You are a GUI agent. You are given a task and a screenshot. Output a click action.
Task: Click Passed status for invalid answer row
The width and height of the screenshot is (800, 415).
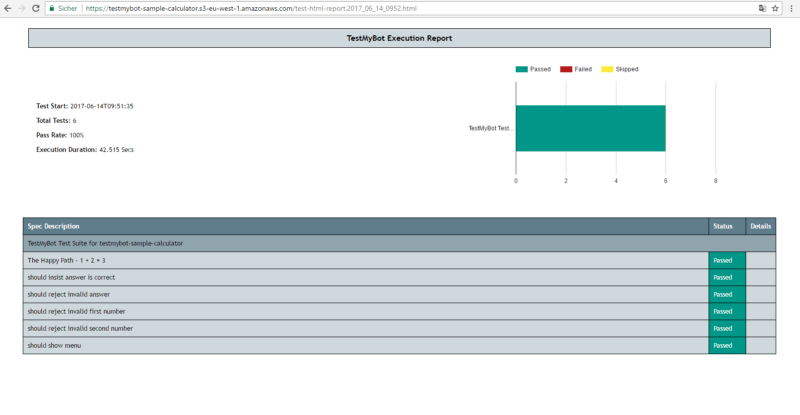pos(727,294)
